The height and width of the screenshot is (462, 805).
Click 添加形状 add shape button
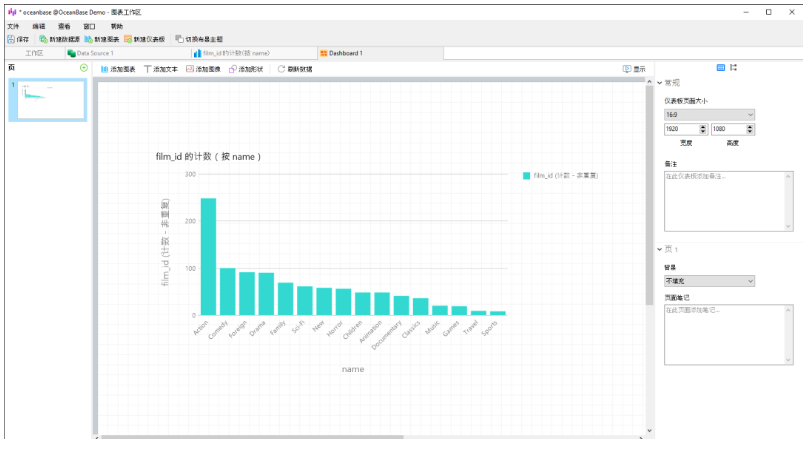(x=246, y=69)
